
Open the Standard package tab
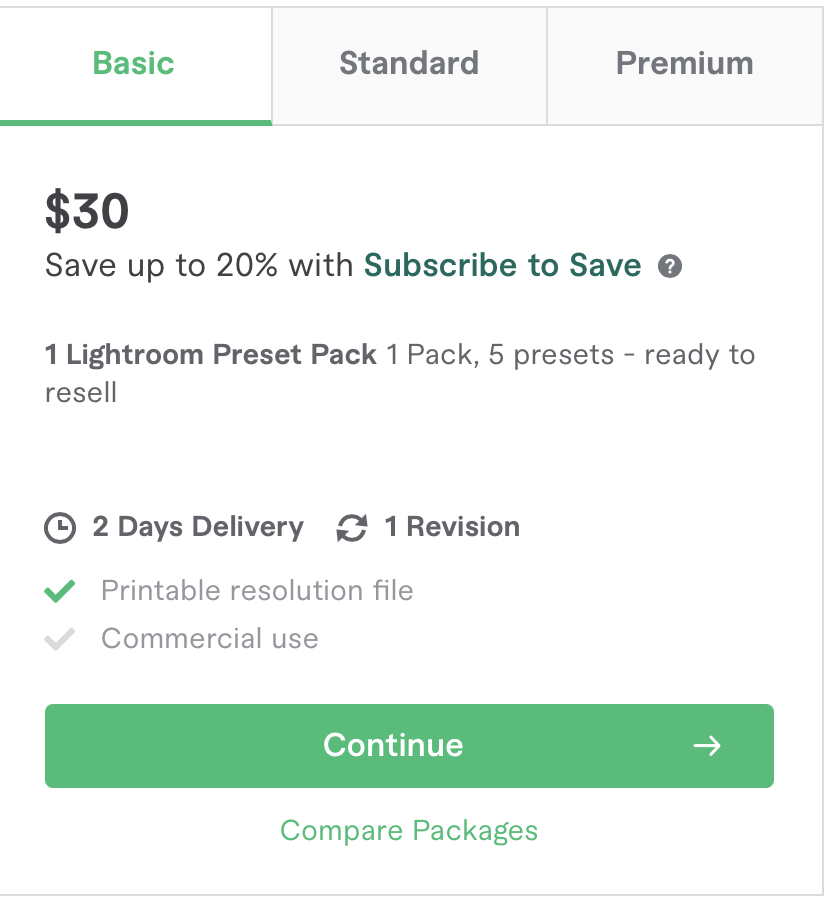[409, 64]
